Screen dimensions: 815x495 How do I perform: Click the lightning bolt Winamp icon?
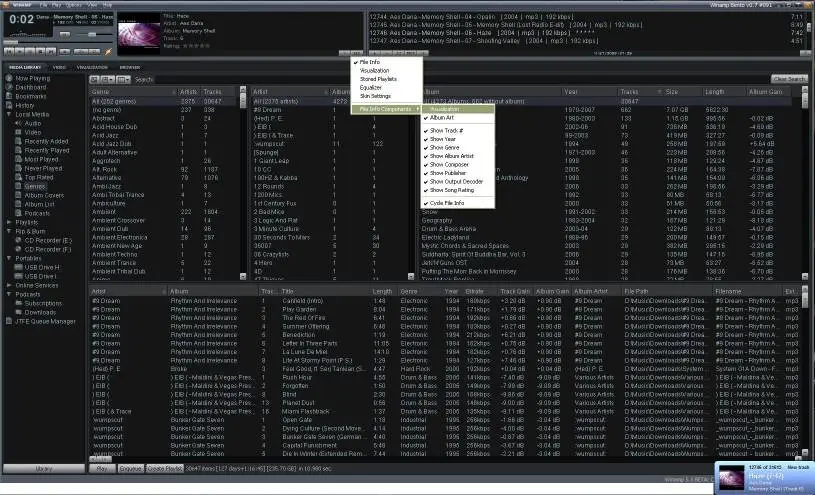108,51
